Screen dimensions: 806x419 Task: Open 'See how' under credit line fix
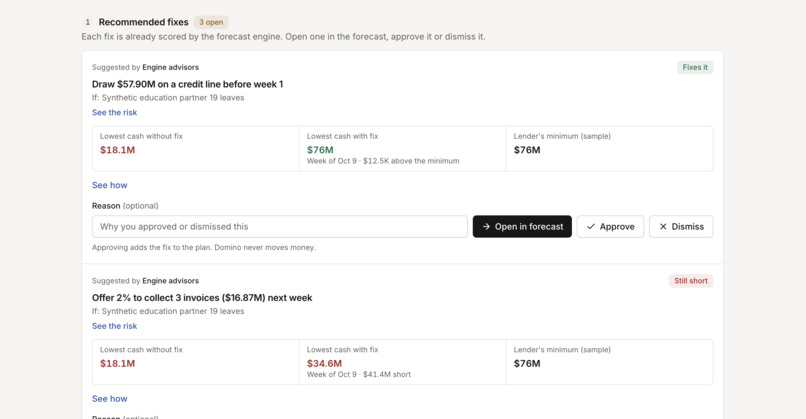[x=109, y=185]
